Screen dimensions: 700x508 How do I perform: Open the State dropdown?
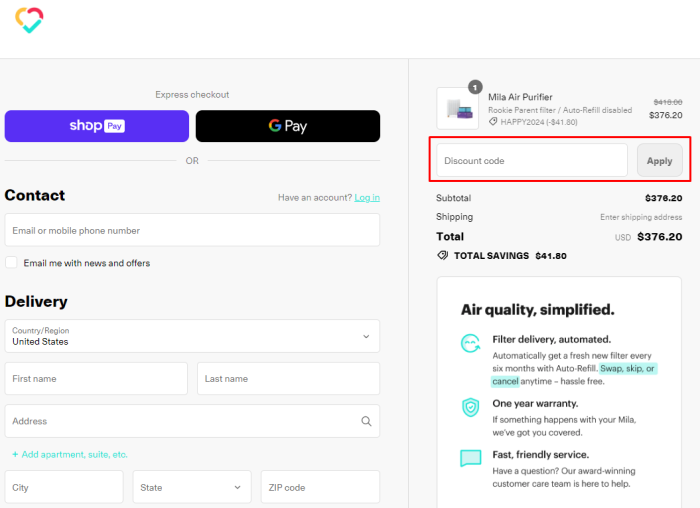[192, 487]
